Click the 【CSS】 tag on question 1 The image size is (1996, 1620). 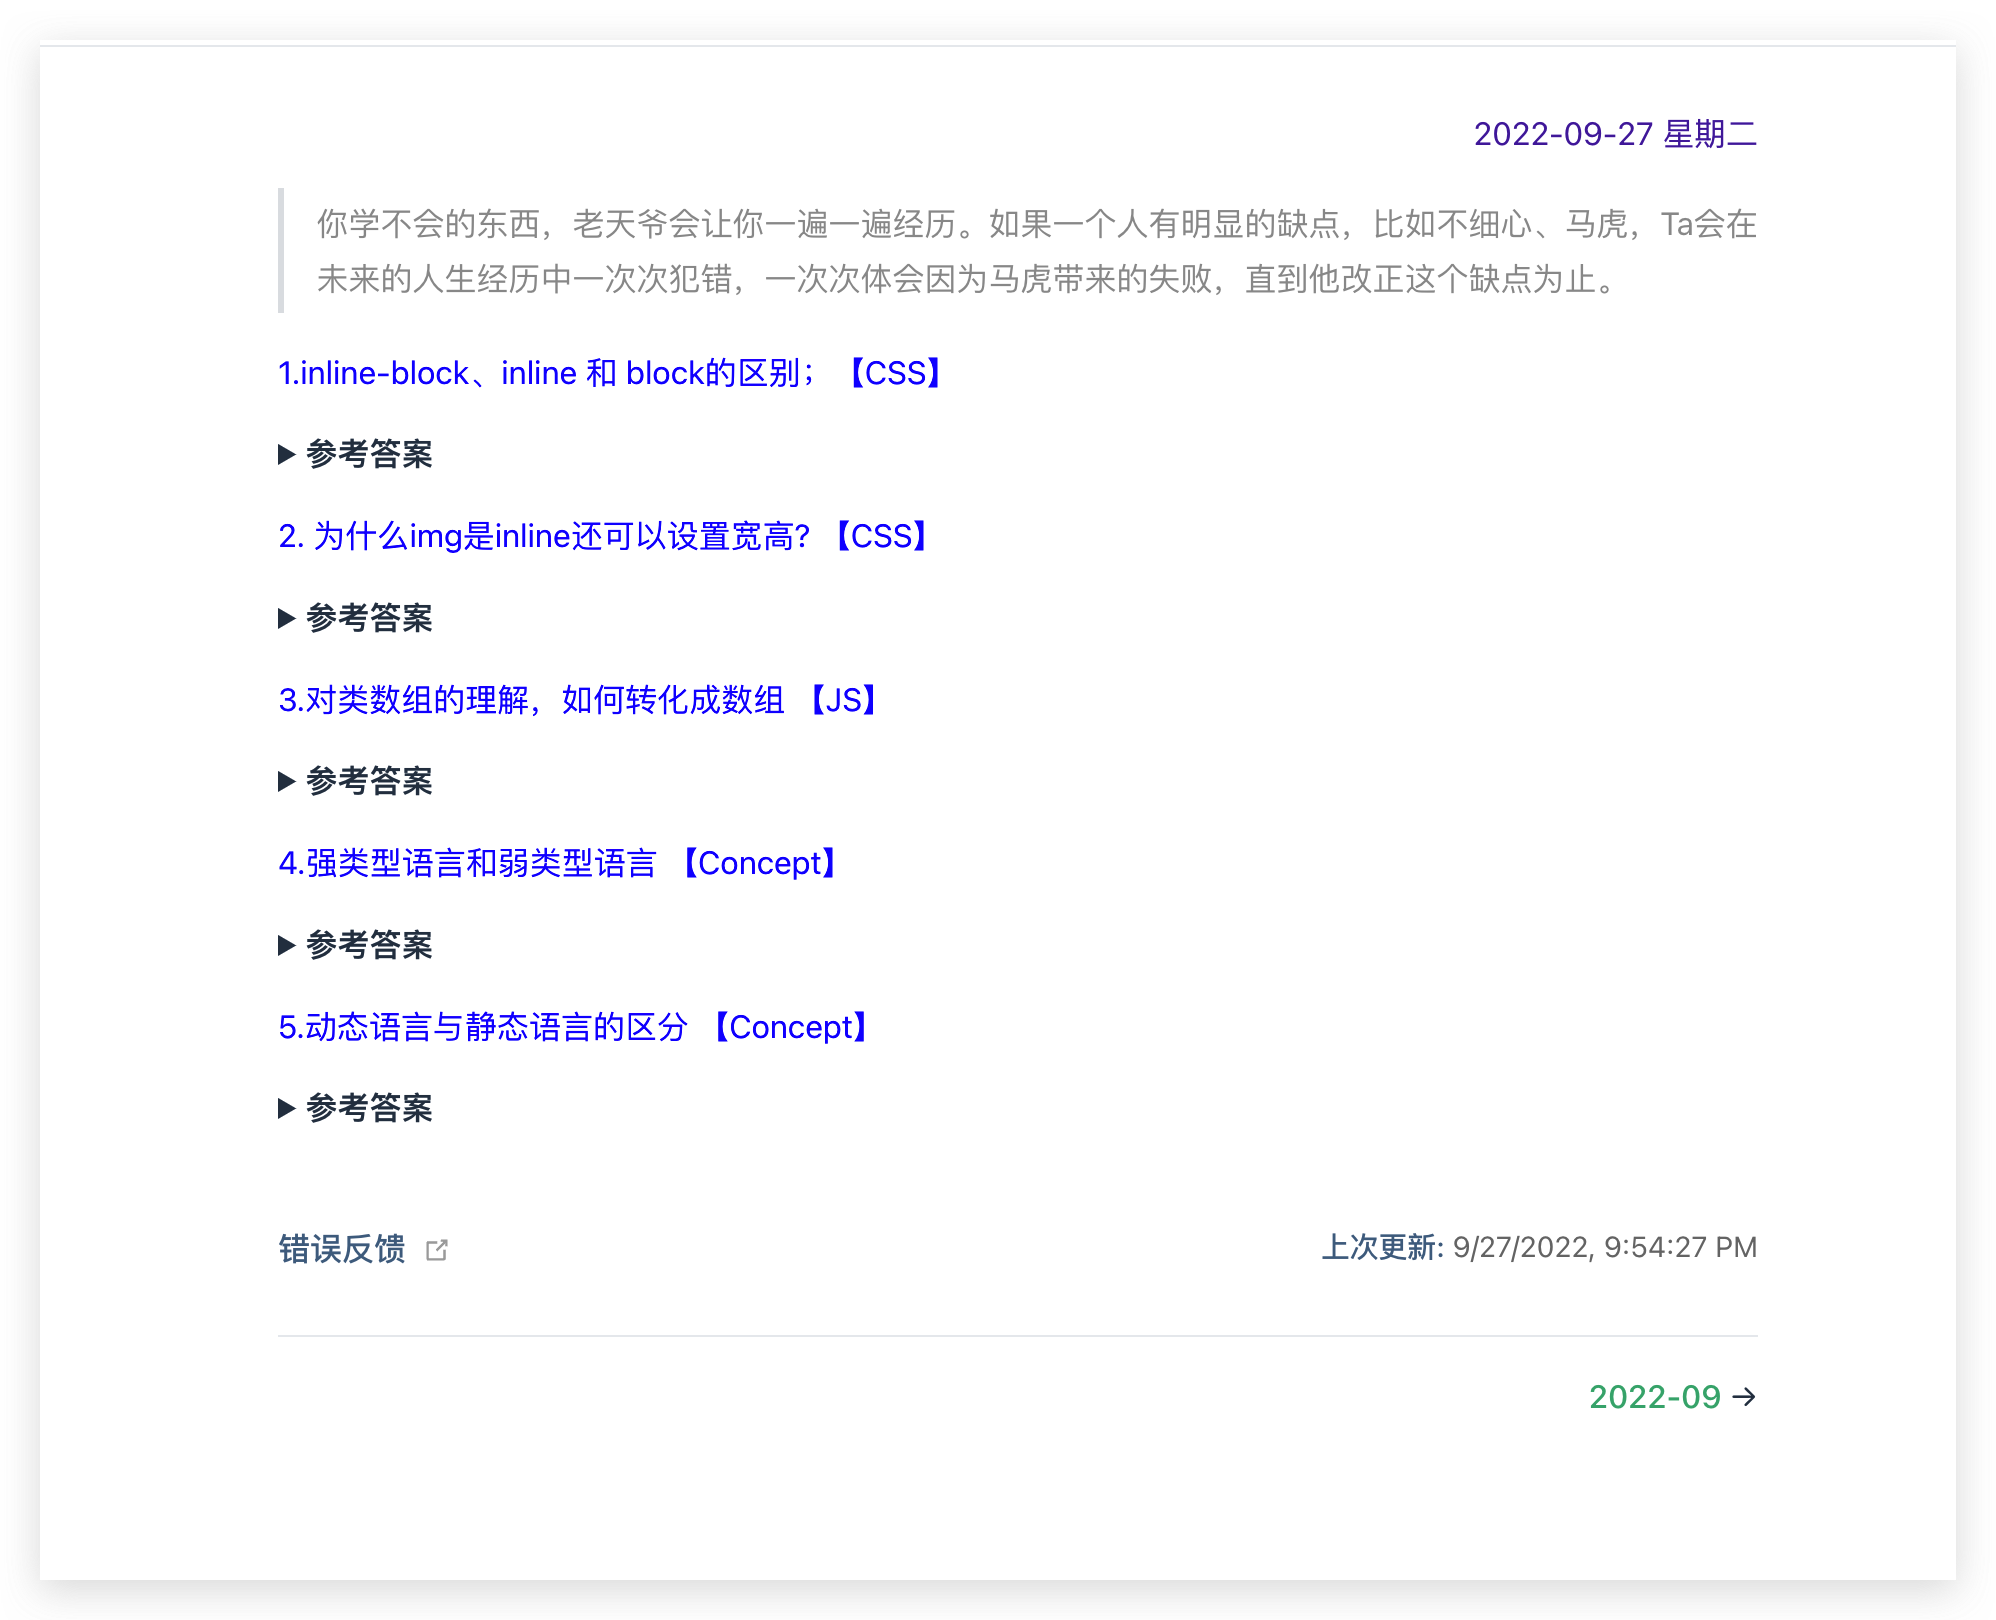tap(895, 373)
